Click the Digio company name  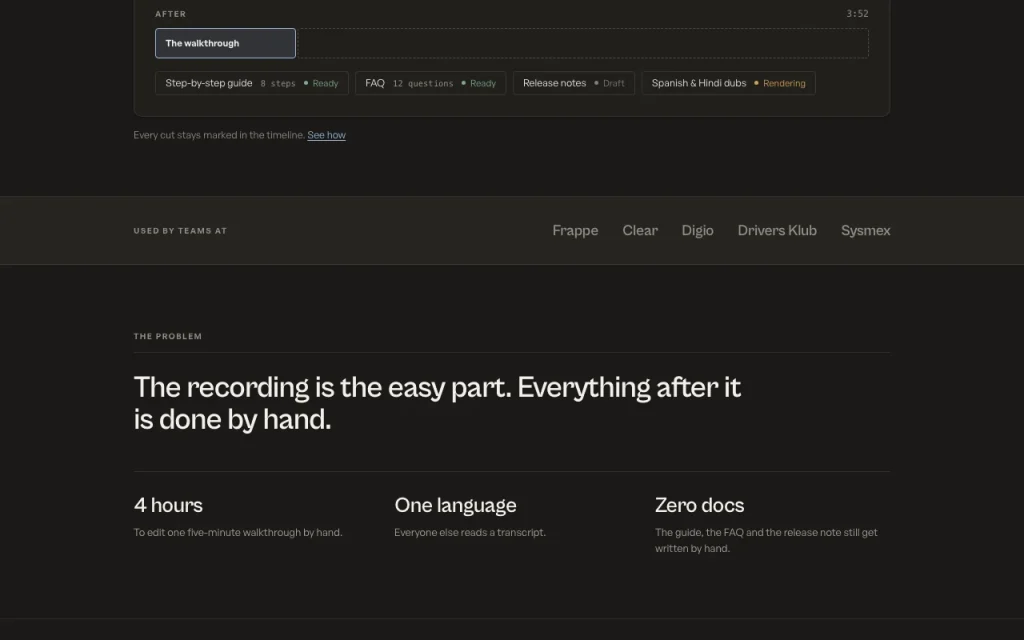(697, 231)
